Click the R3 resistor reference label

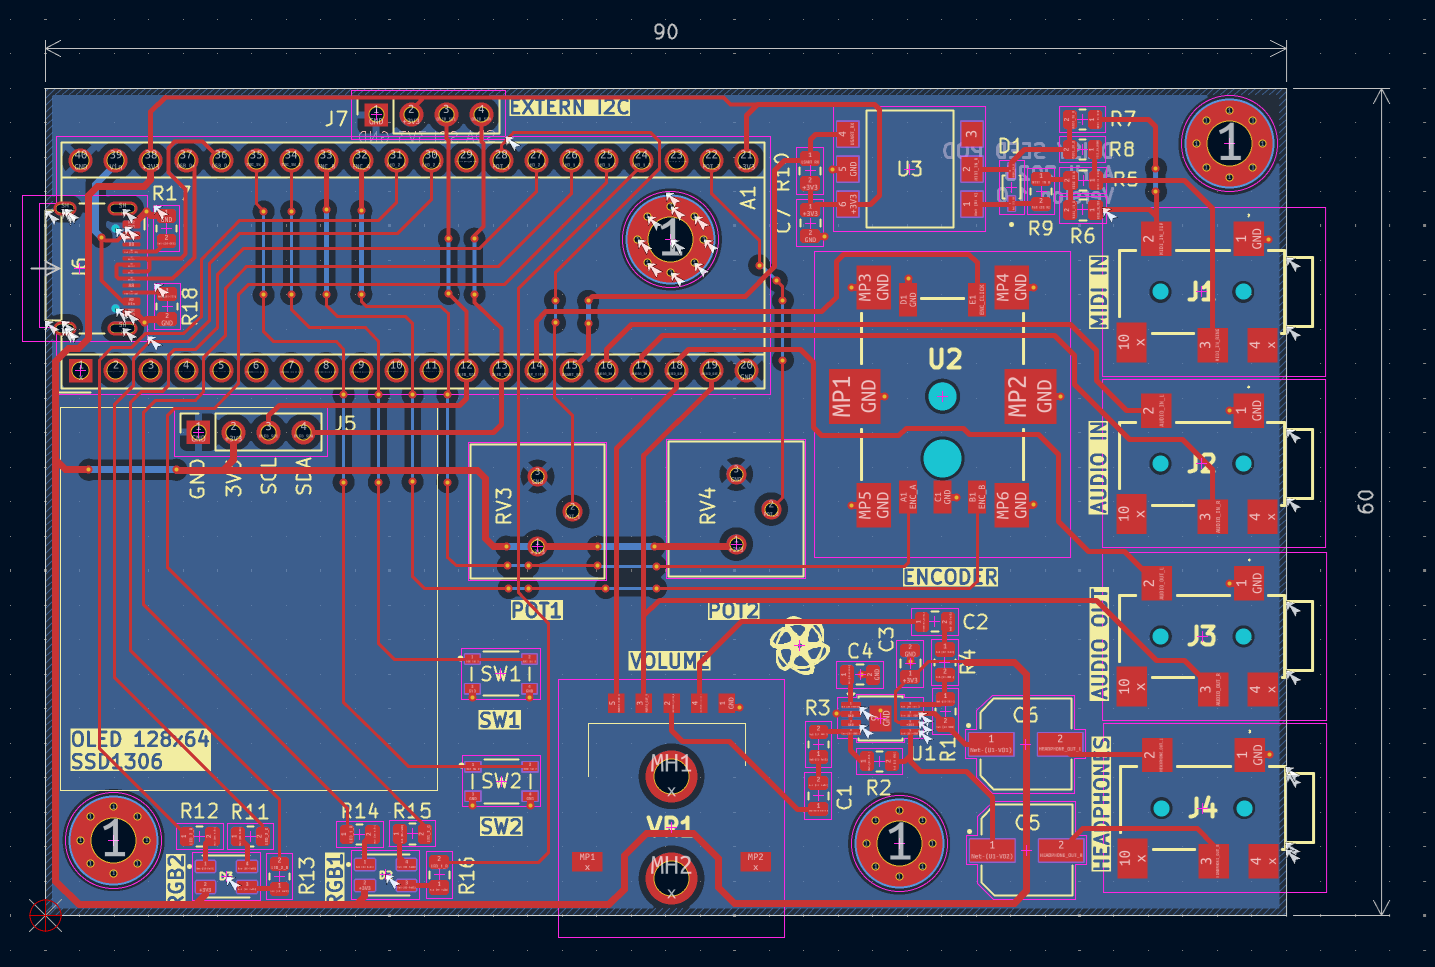[x=818, y=708]
